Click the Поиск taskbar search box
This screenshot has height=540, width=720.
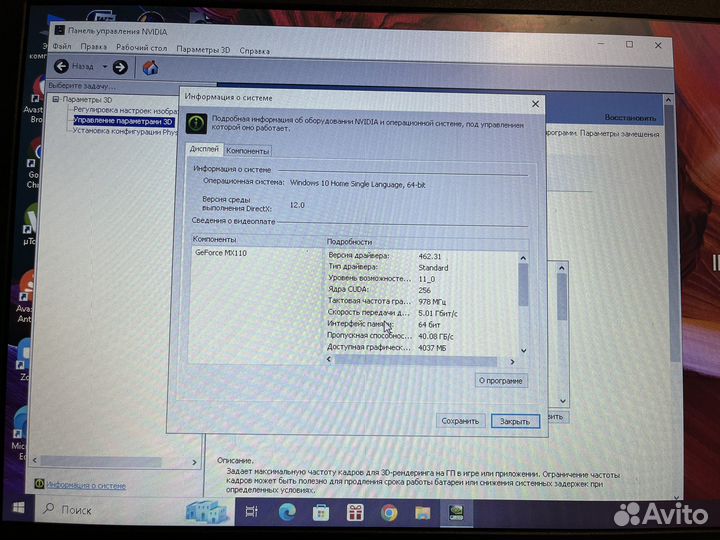[x=133, y=511]
